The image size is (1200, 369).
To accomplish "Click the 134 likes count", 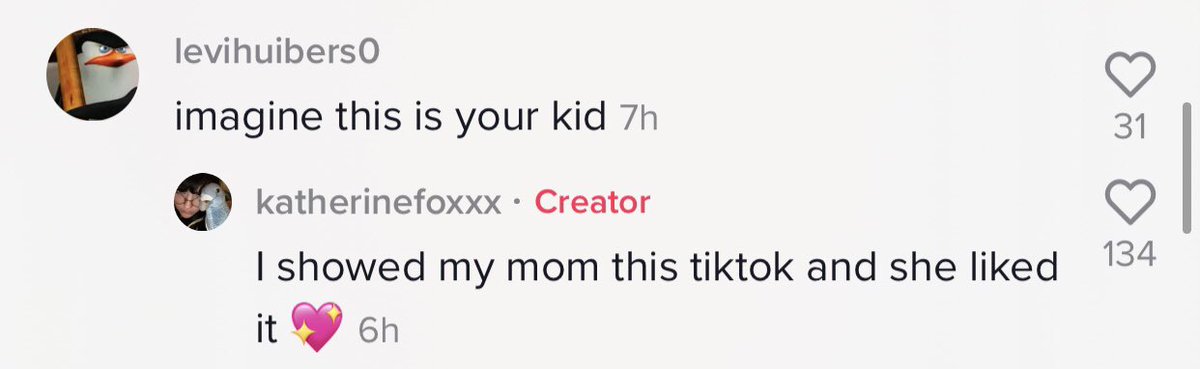I will coord(1130,255).
